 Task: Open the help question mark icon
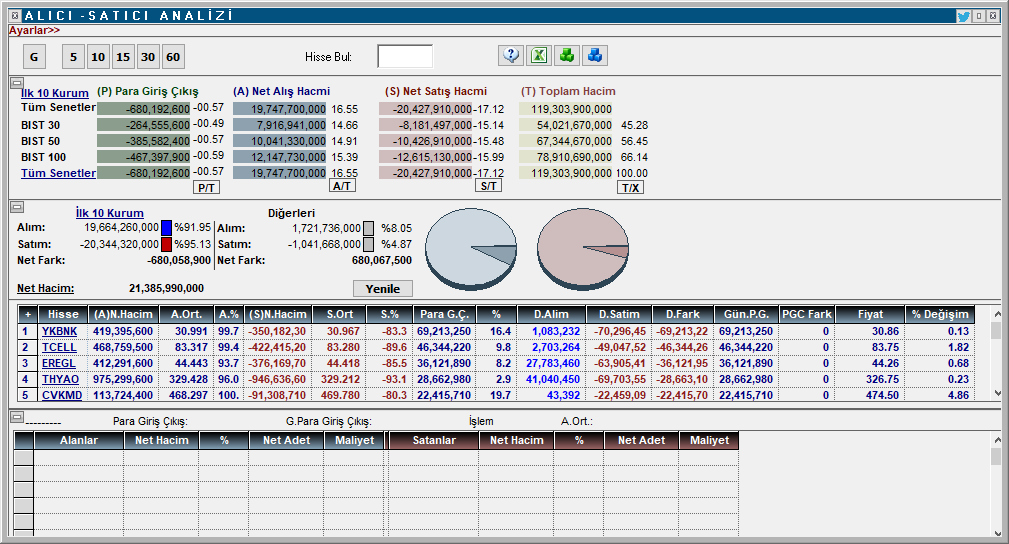pyautogui.click(x=511, y=56)
